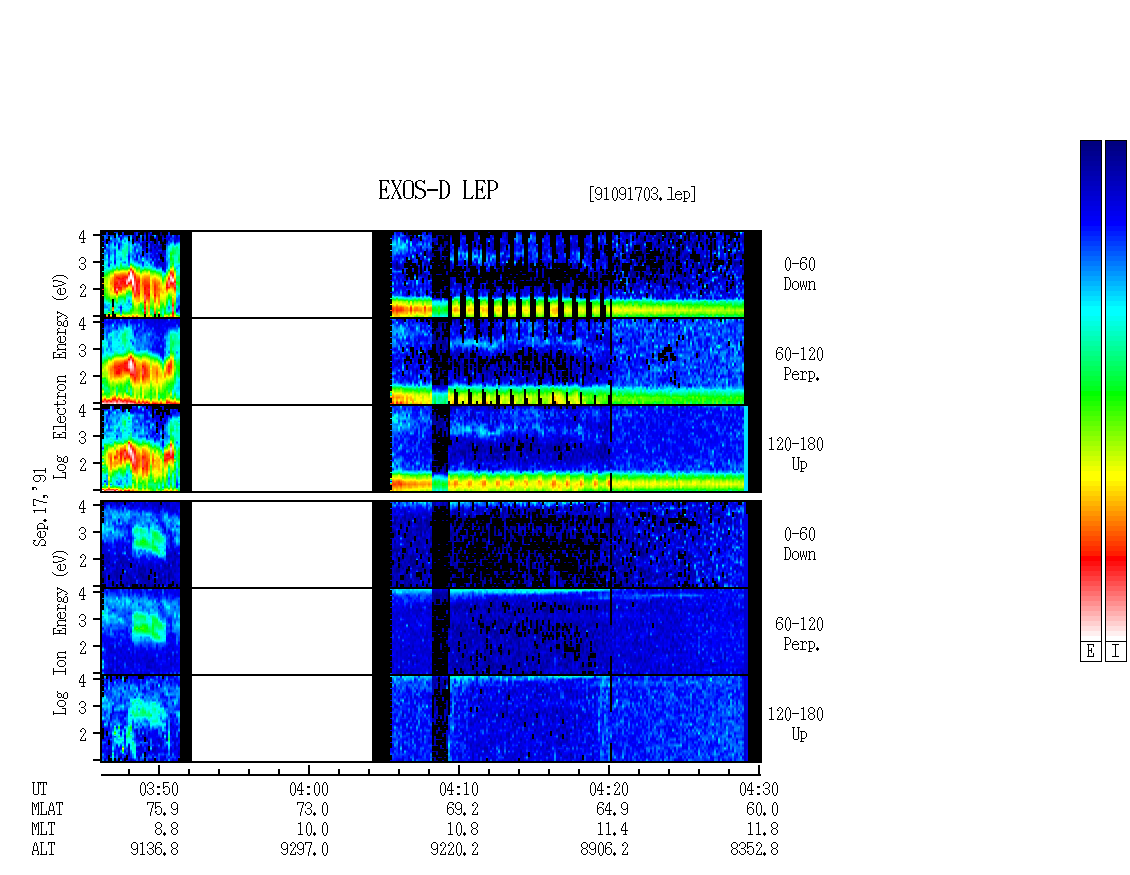The height and width of the screenshot is (875, 1130).
Task: Click the MLT value 10.8
Action: pos(463,829)
